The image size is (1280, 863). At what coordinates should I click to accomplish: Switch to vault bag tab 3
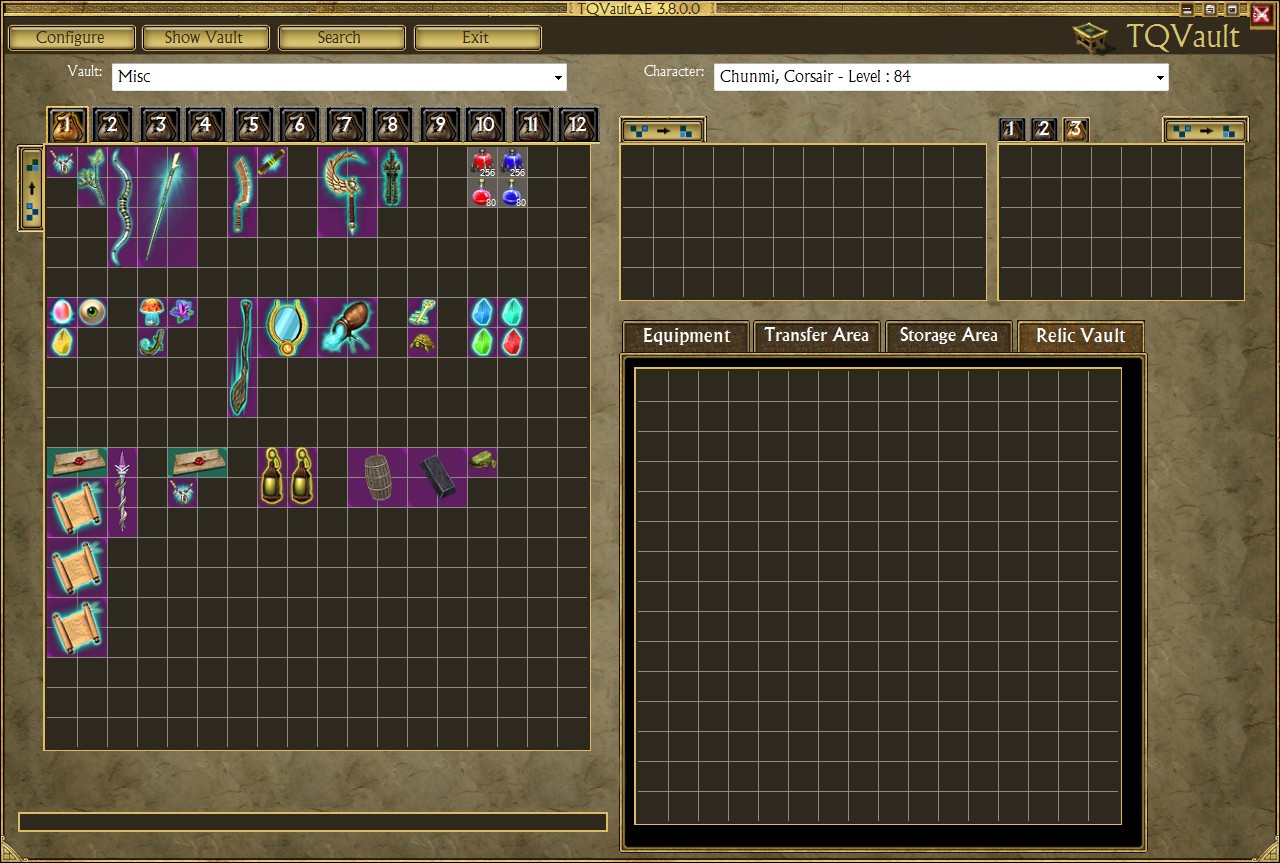159,125
